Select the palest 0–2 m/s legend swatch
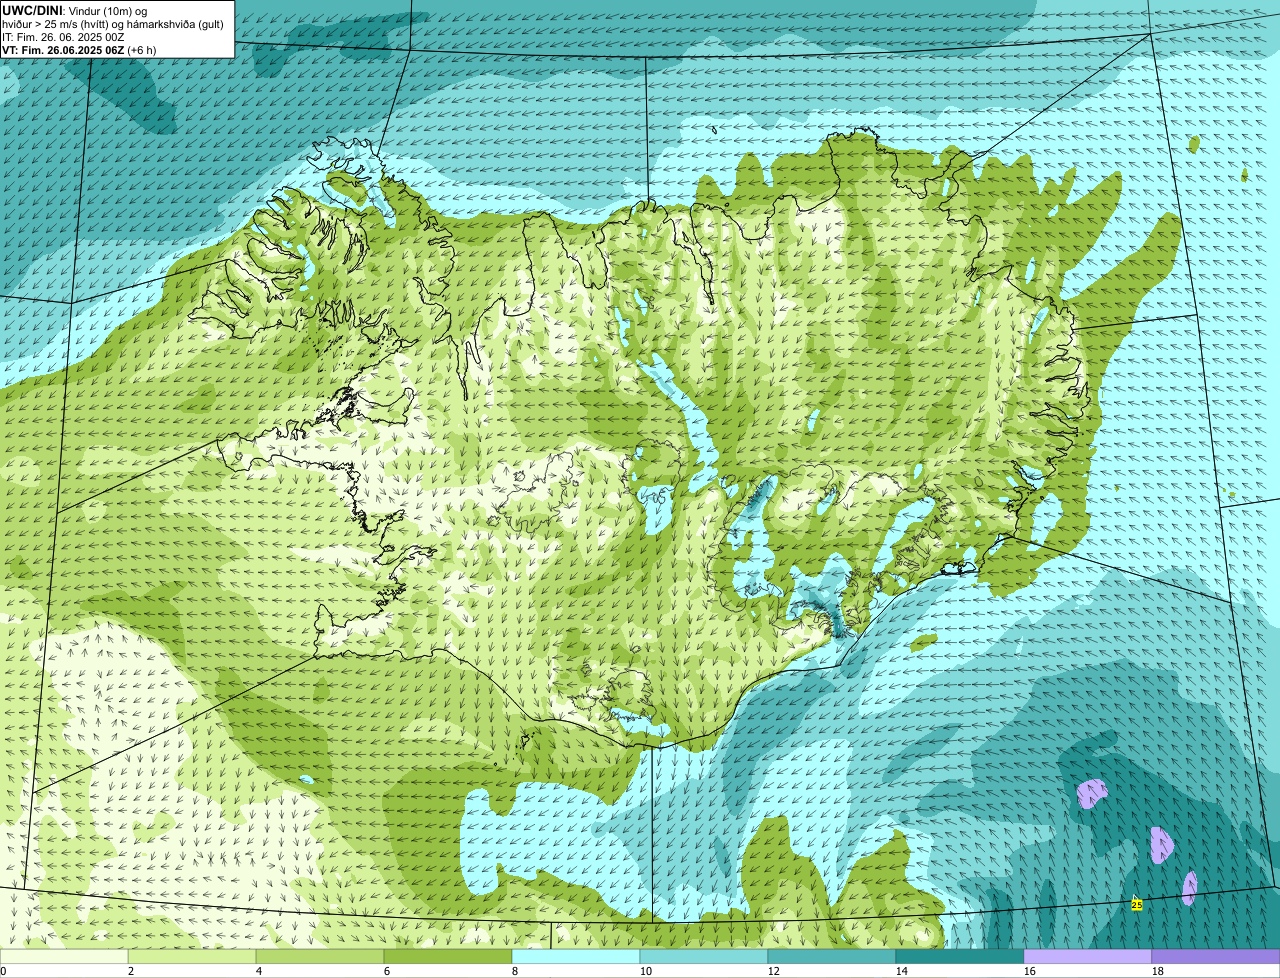1280x978 pixels. pos(64,957)
